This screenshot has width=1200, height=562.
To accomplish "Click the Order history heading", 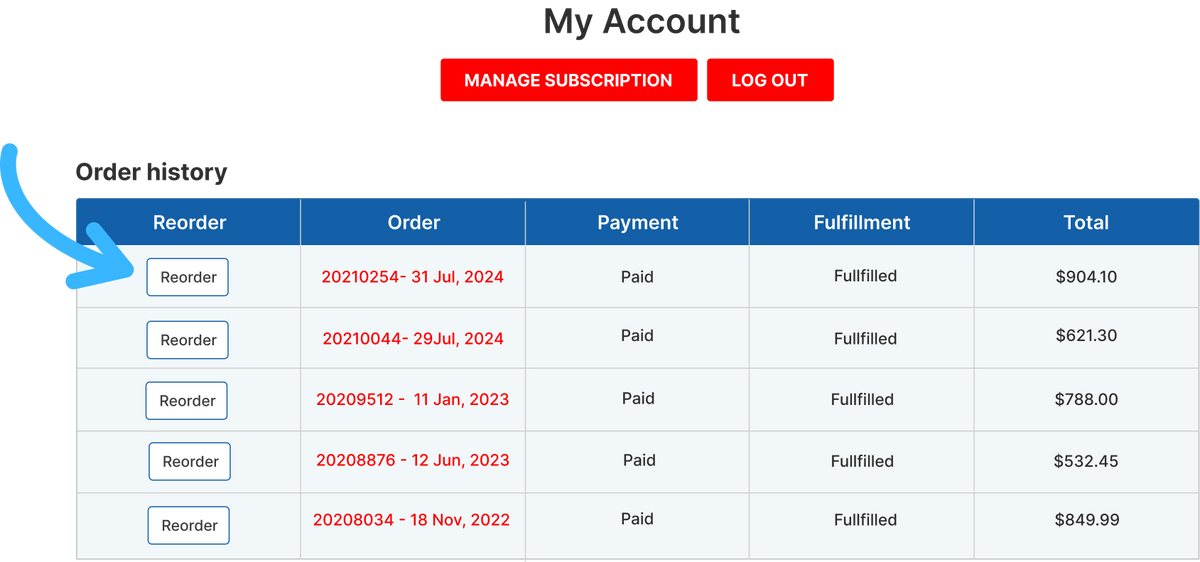I will [152, 172].
